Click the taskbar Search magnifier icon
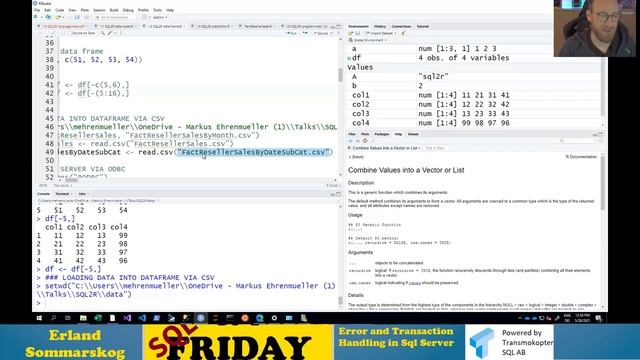Viewport: 640px width, 360px height. pyautogui.click(x=53, y=318)
